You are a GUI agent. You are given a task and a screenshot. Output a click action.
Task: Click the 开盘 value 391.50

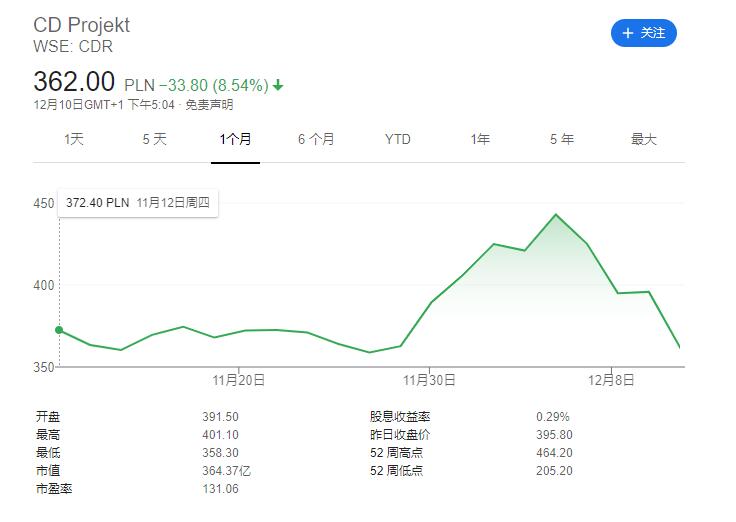point(220,416)
